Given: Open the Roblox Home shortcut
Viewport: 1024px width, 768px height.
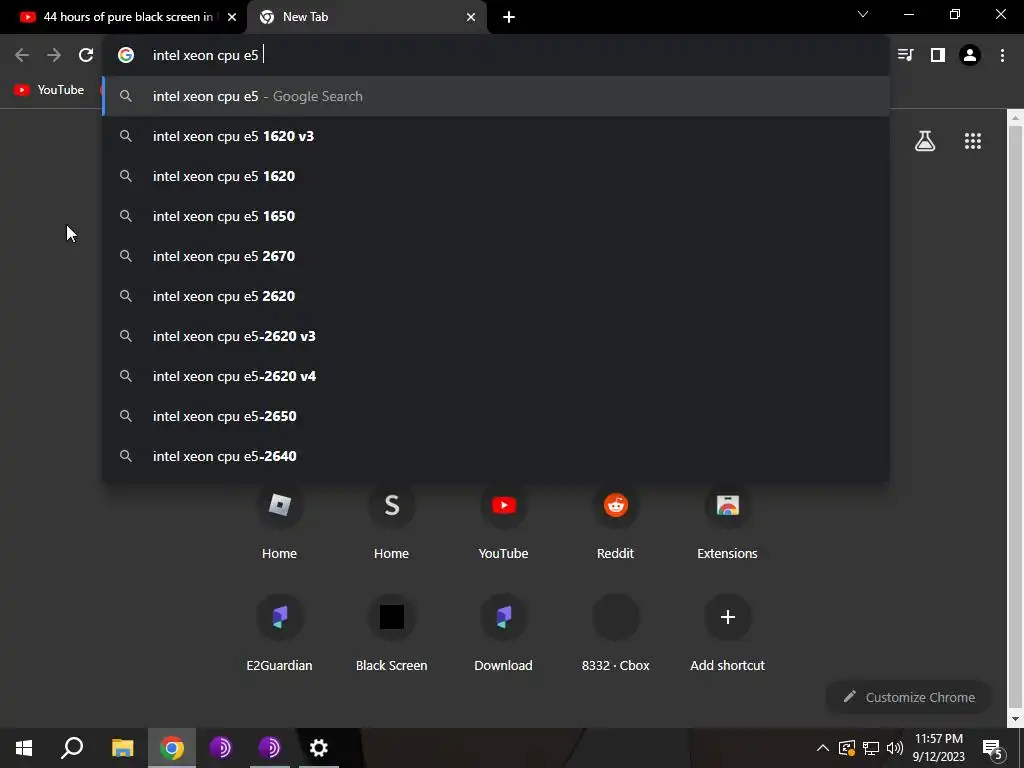Looking at the screenshot, I should [x=280, y=522].
